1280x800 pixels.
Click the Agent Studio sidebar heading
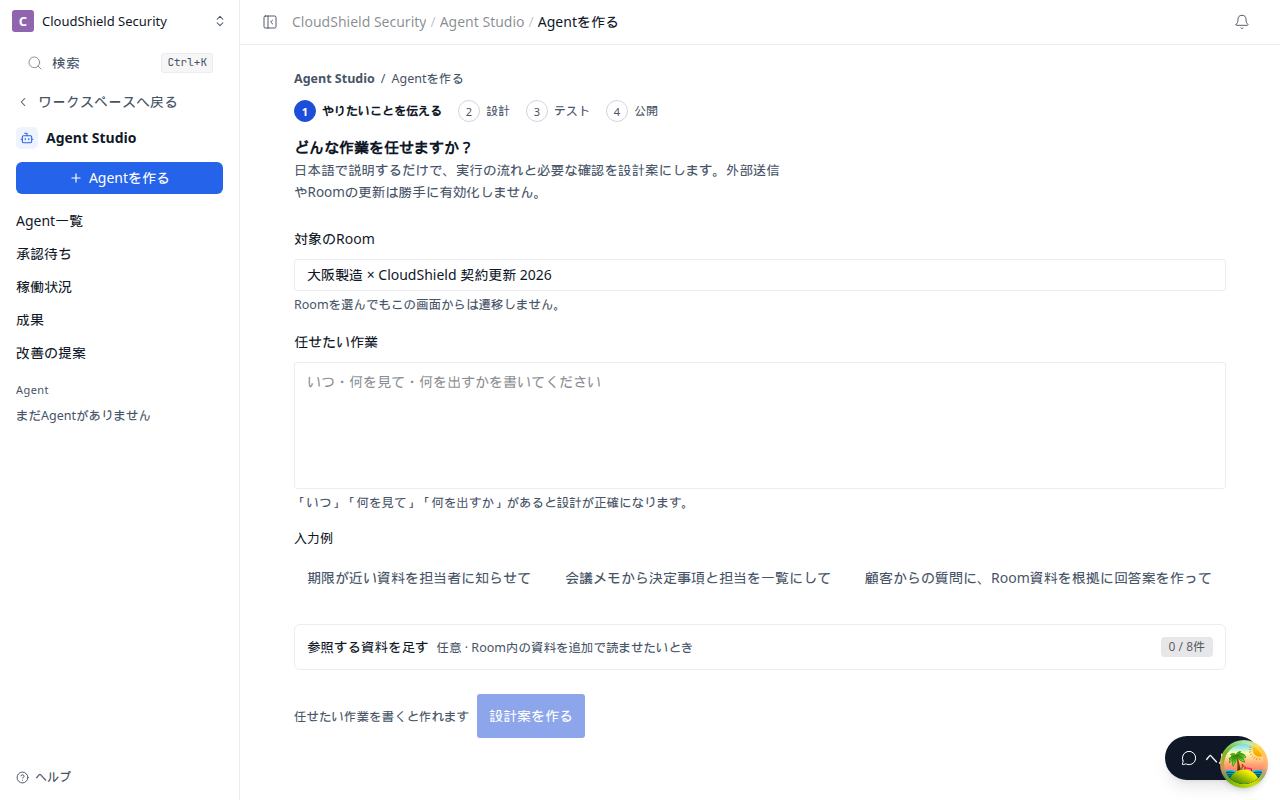(x=91, y=138)
